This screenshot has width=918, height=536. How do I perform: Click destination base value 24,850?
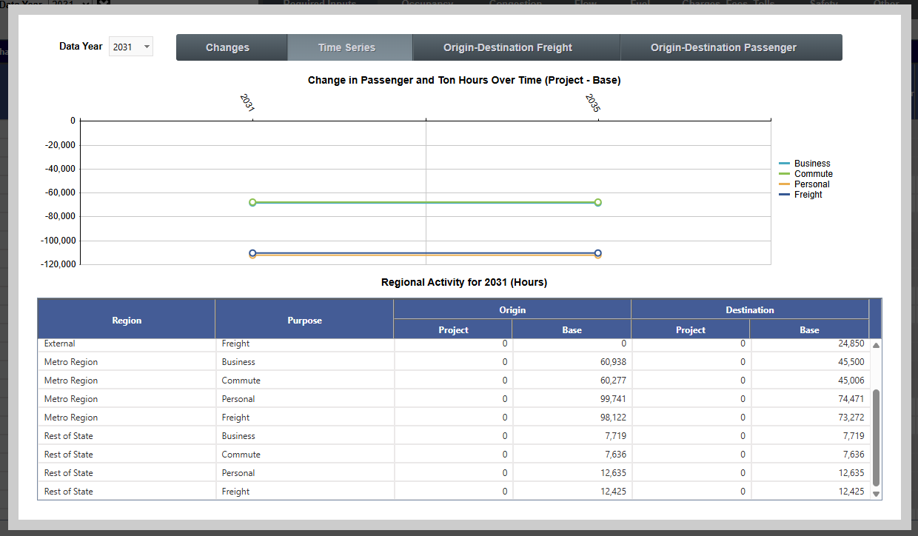(x=851, y=343)
